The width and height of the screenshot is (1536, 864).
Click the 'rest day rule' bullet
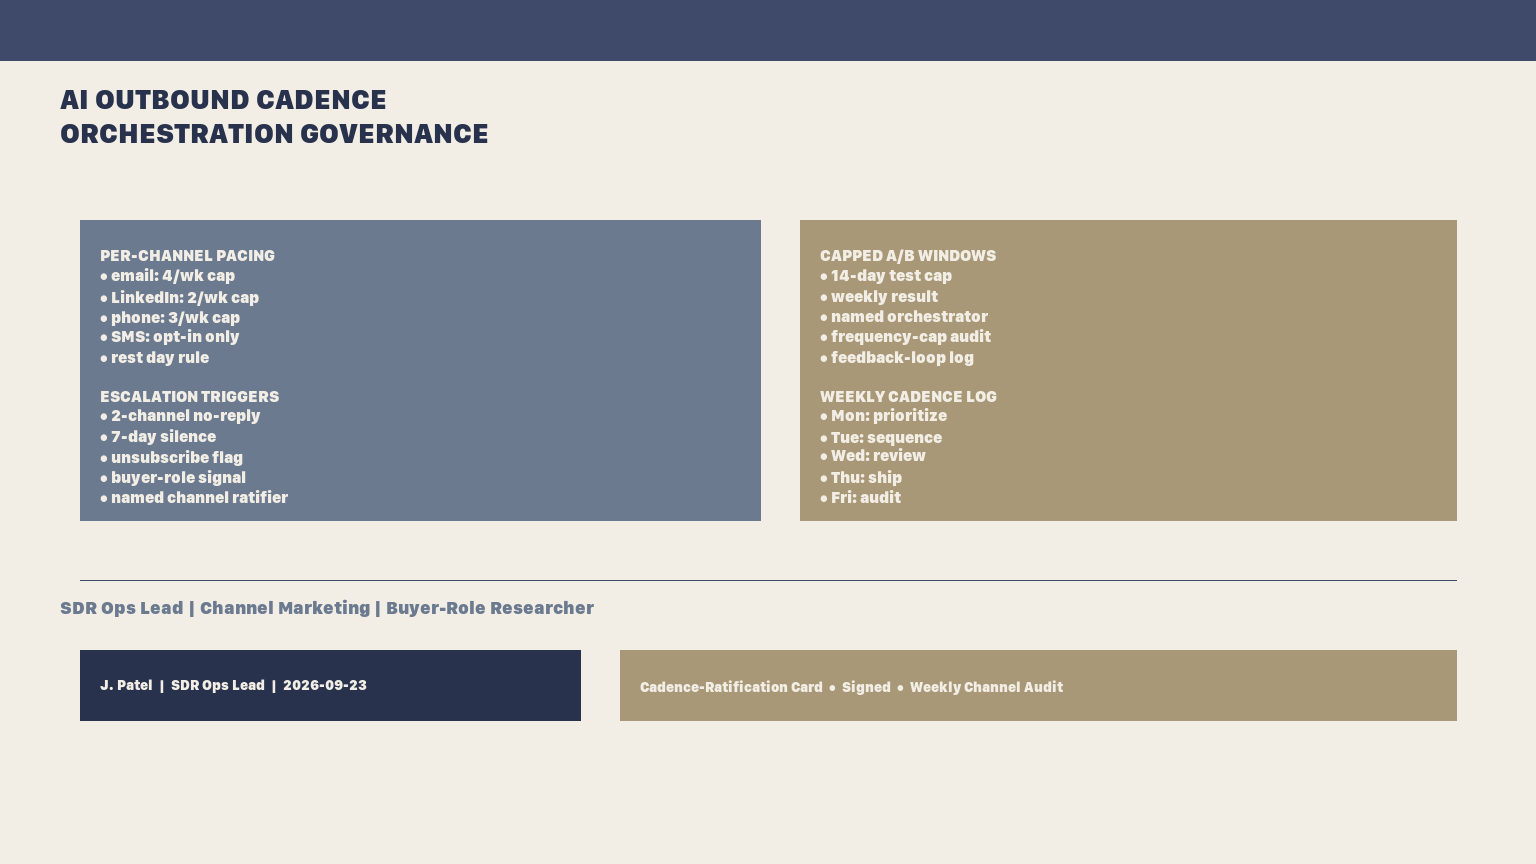click(x=154, y=358)
